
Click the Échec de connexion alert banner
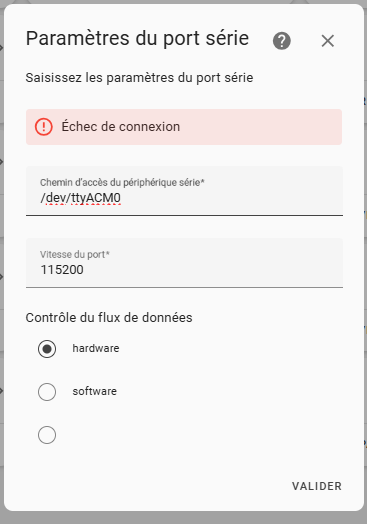point(184,127)
